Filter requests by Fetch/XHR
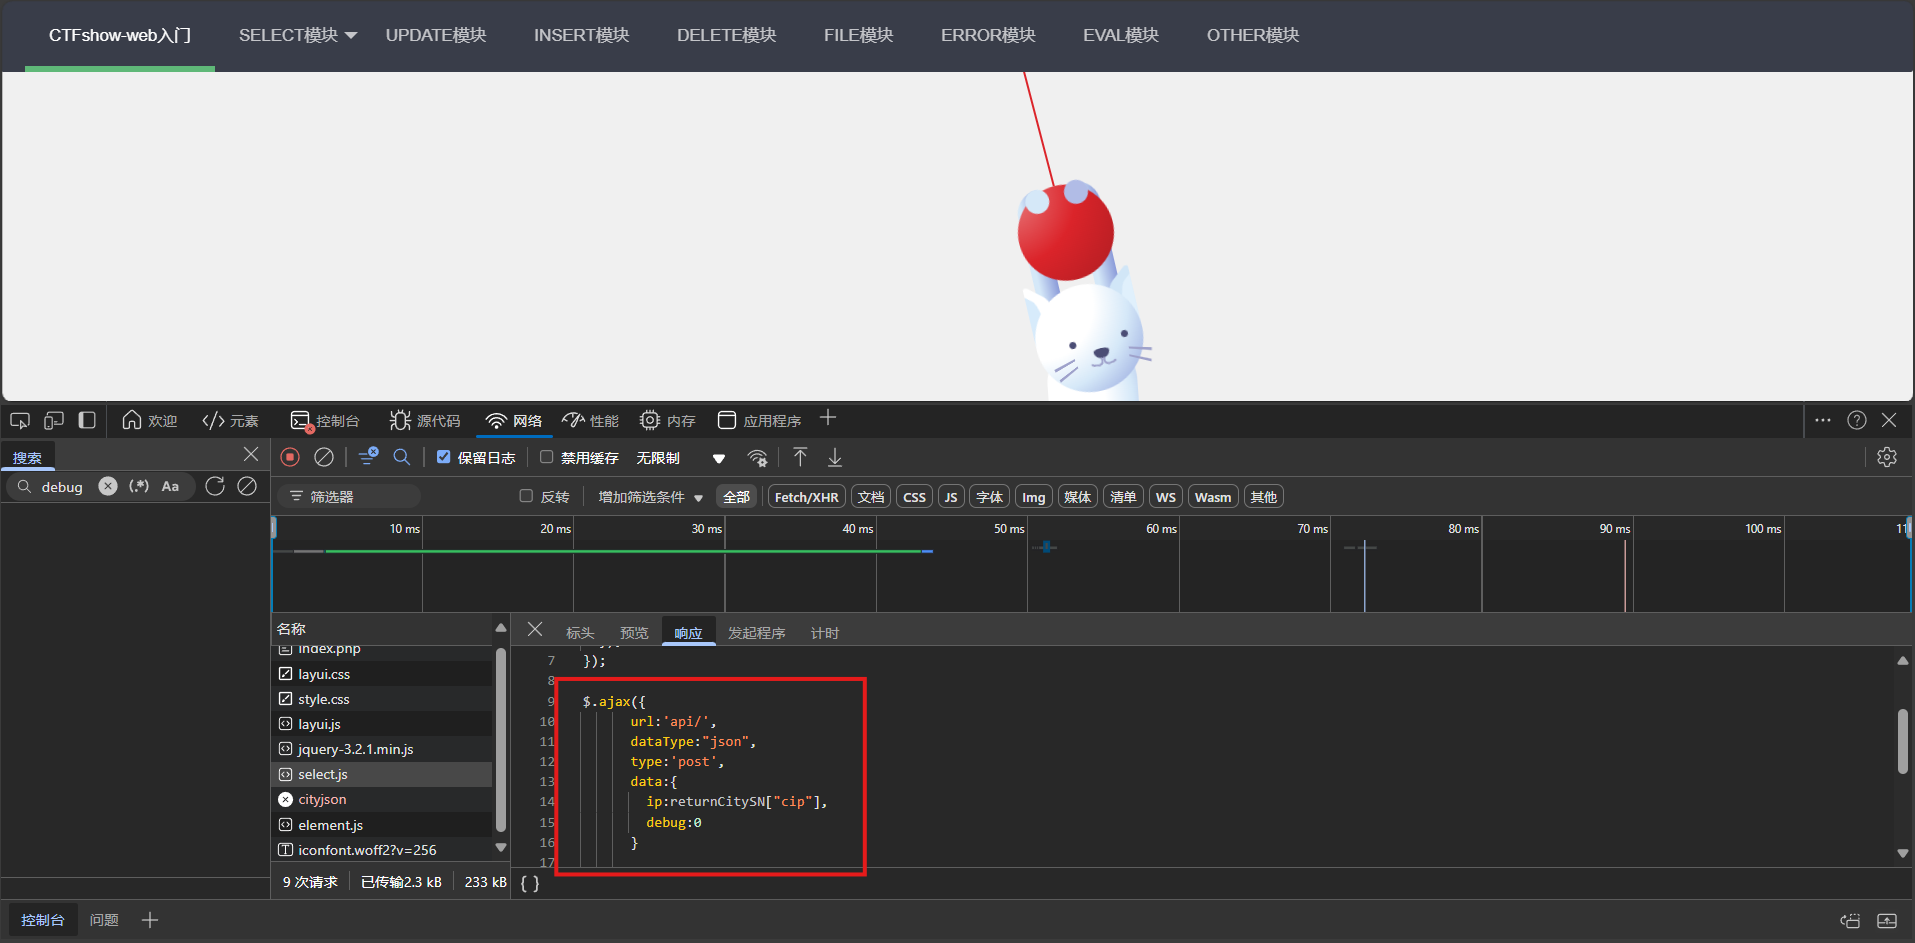The width and height of the screenshot is (1915, 943). (x=806, y=497)
